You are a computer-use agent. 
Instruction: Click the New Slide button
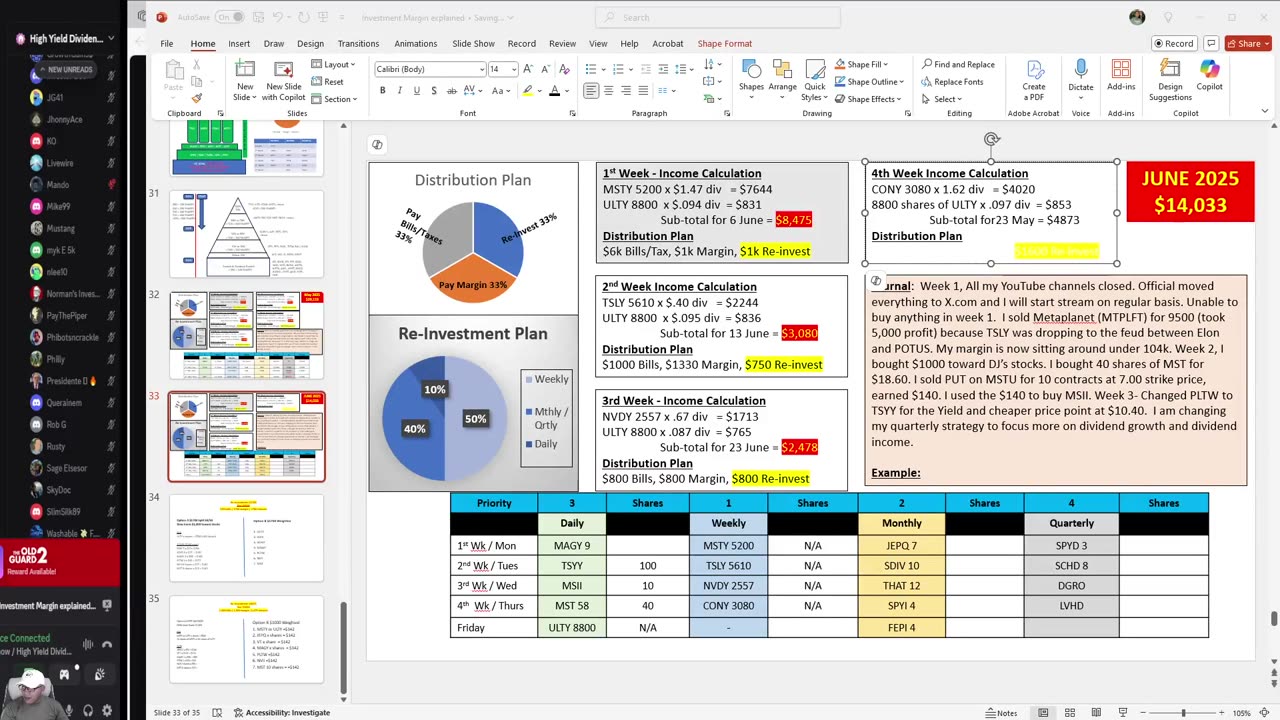[x=244, y=80]
